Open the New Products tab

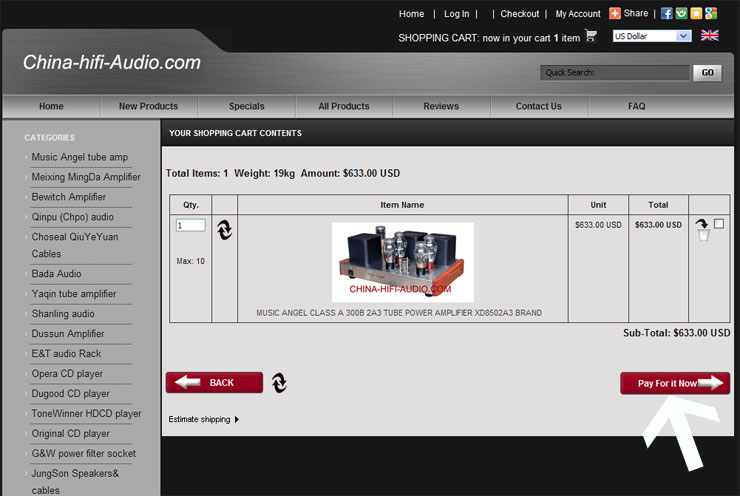coord(148,106)
